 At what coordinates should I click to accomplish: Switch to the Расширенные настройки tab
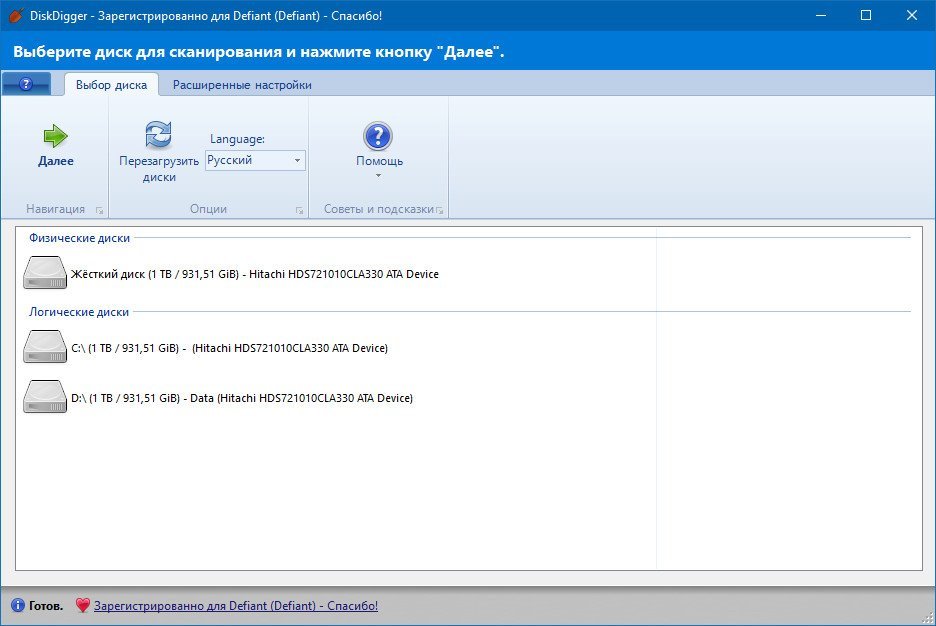coord(242,85)
